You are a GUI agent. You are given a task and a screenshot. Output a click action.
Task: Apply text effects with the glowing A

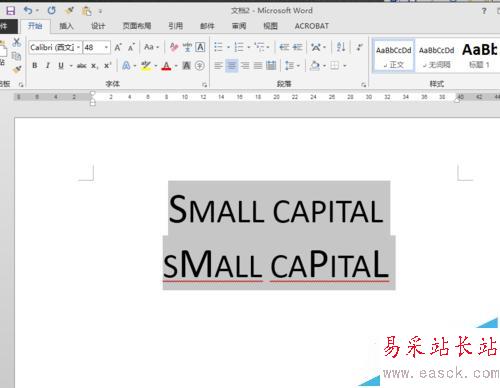click(126, 66)
